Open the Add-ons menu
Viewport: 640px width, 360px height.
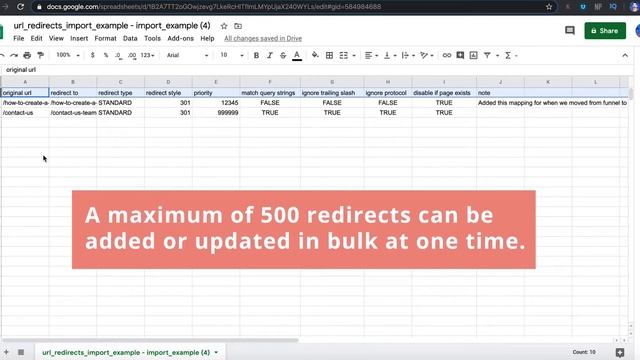coord(180,38)
